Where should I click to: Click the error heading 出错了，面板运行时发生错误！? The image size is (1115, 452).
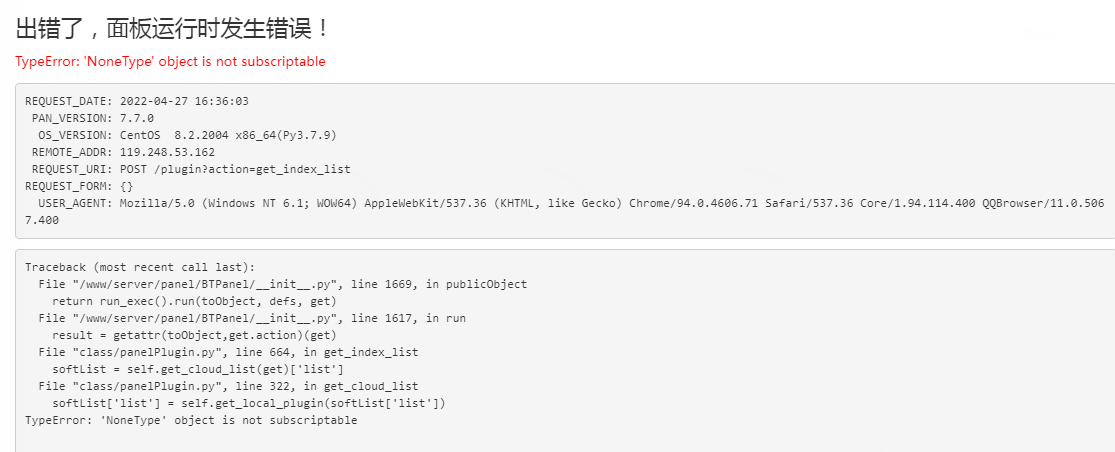173,29
